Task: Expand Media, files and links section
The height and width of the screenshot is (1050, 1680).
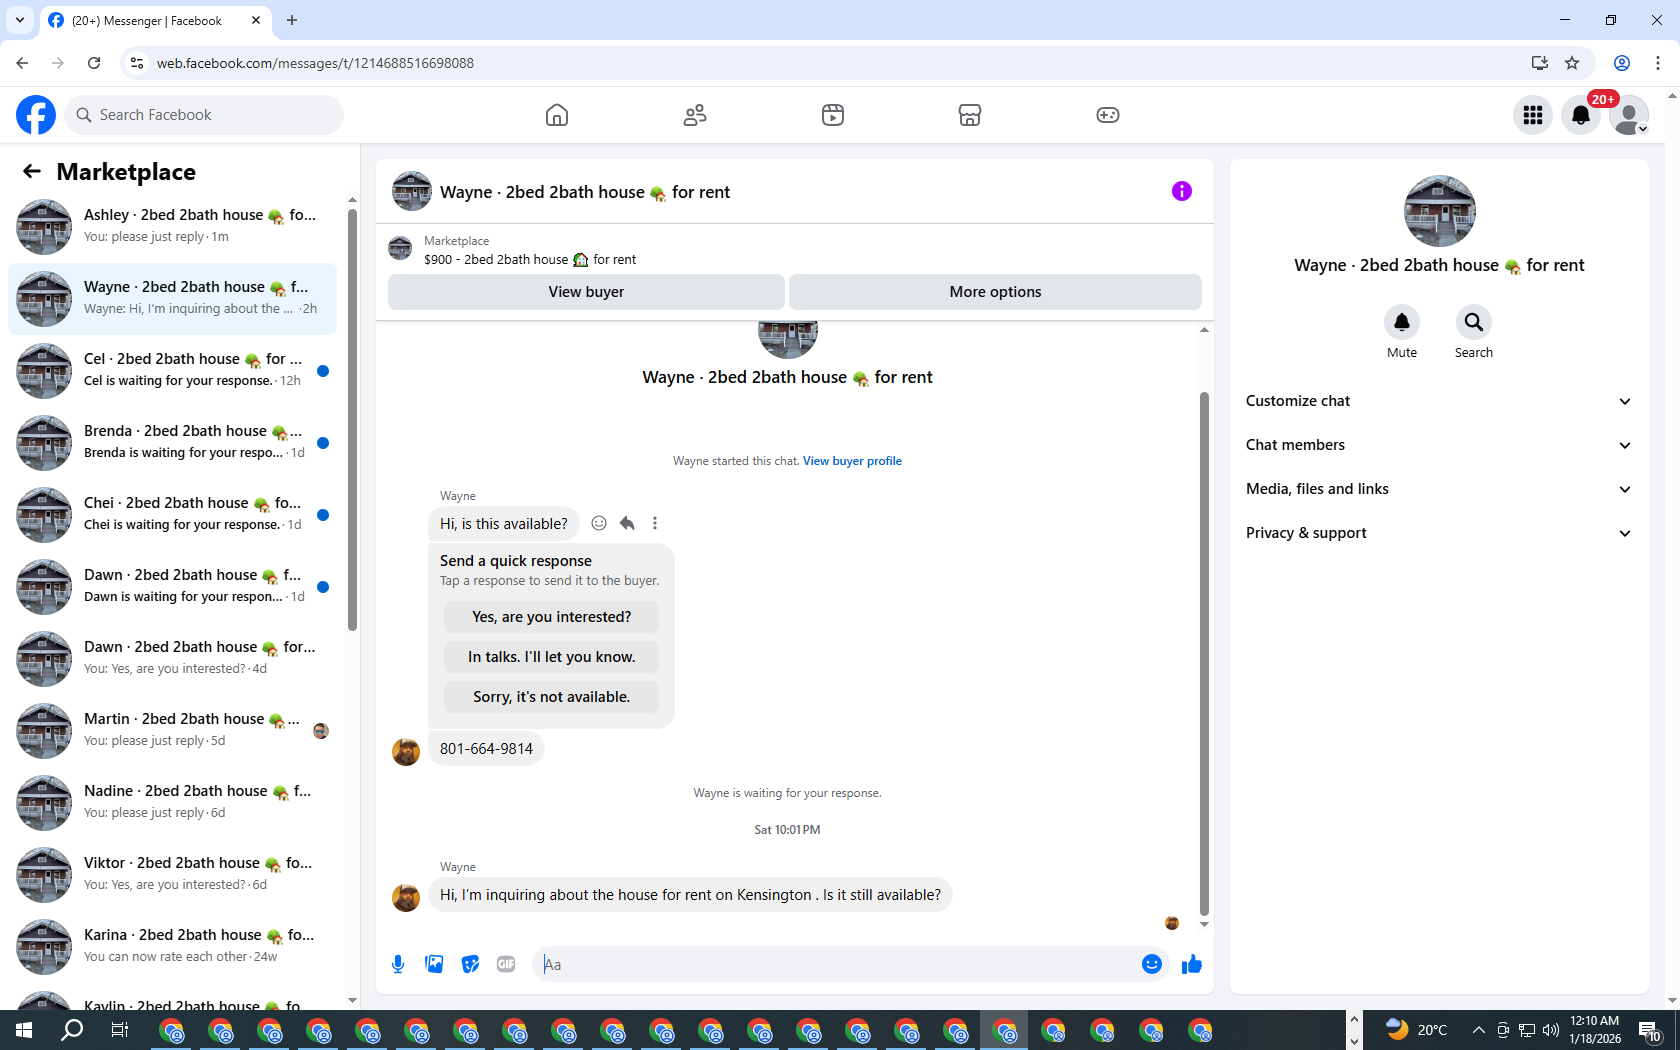Action: 1439,489
